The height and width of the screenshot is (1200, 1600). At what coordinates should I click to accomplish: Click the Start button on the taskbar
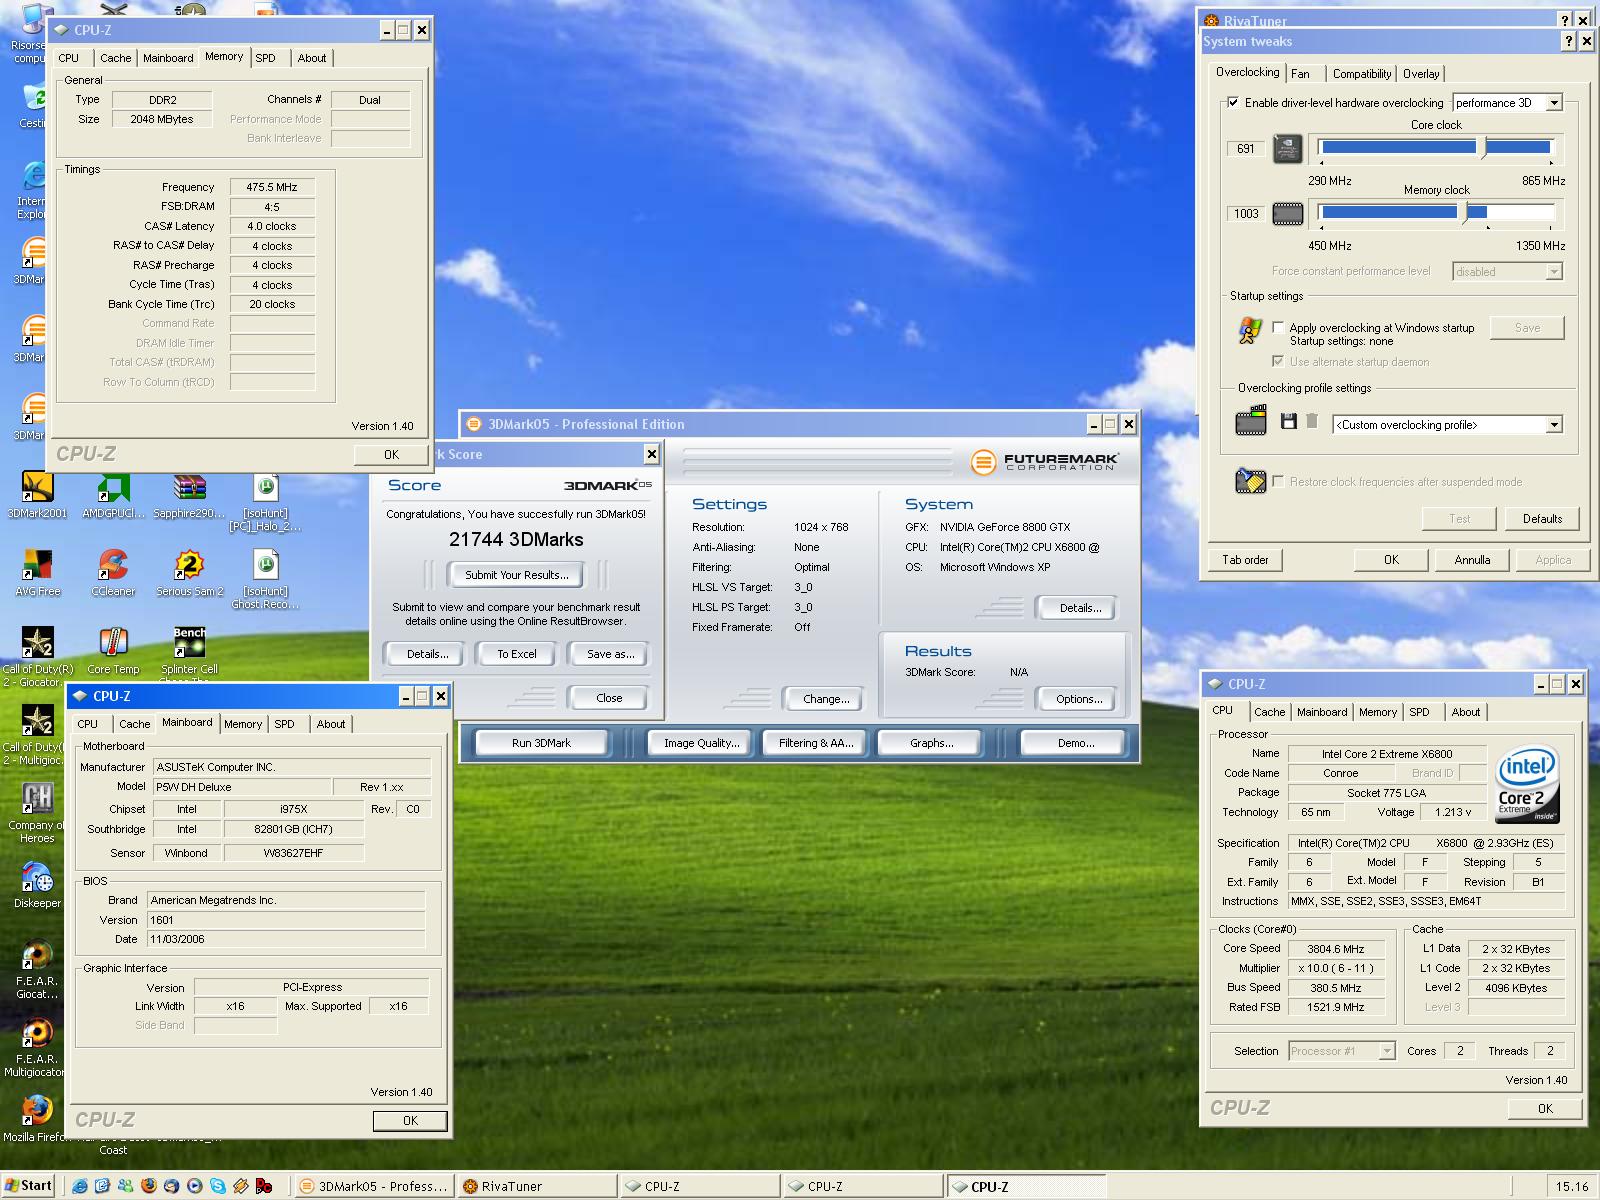(x=28, y=1186)
